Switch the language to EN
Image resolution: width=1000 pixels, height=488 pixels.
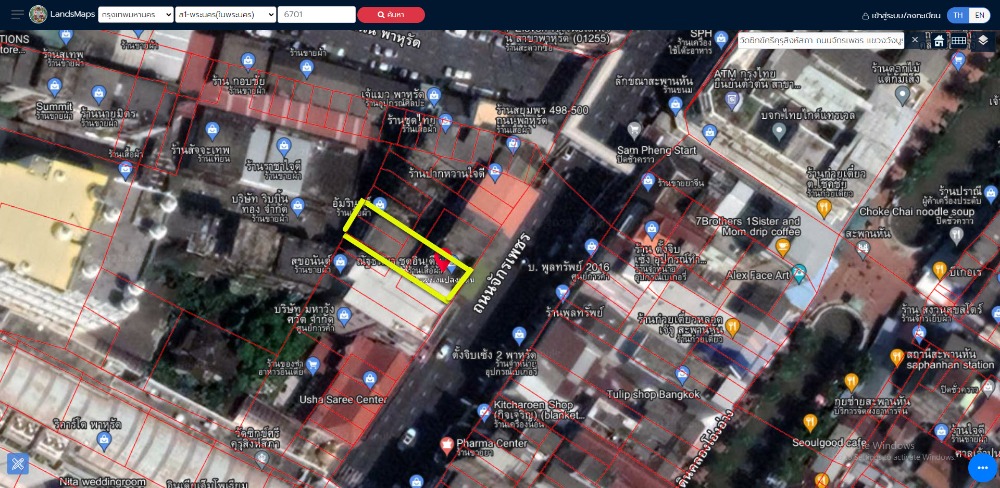tap(980, 15)
